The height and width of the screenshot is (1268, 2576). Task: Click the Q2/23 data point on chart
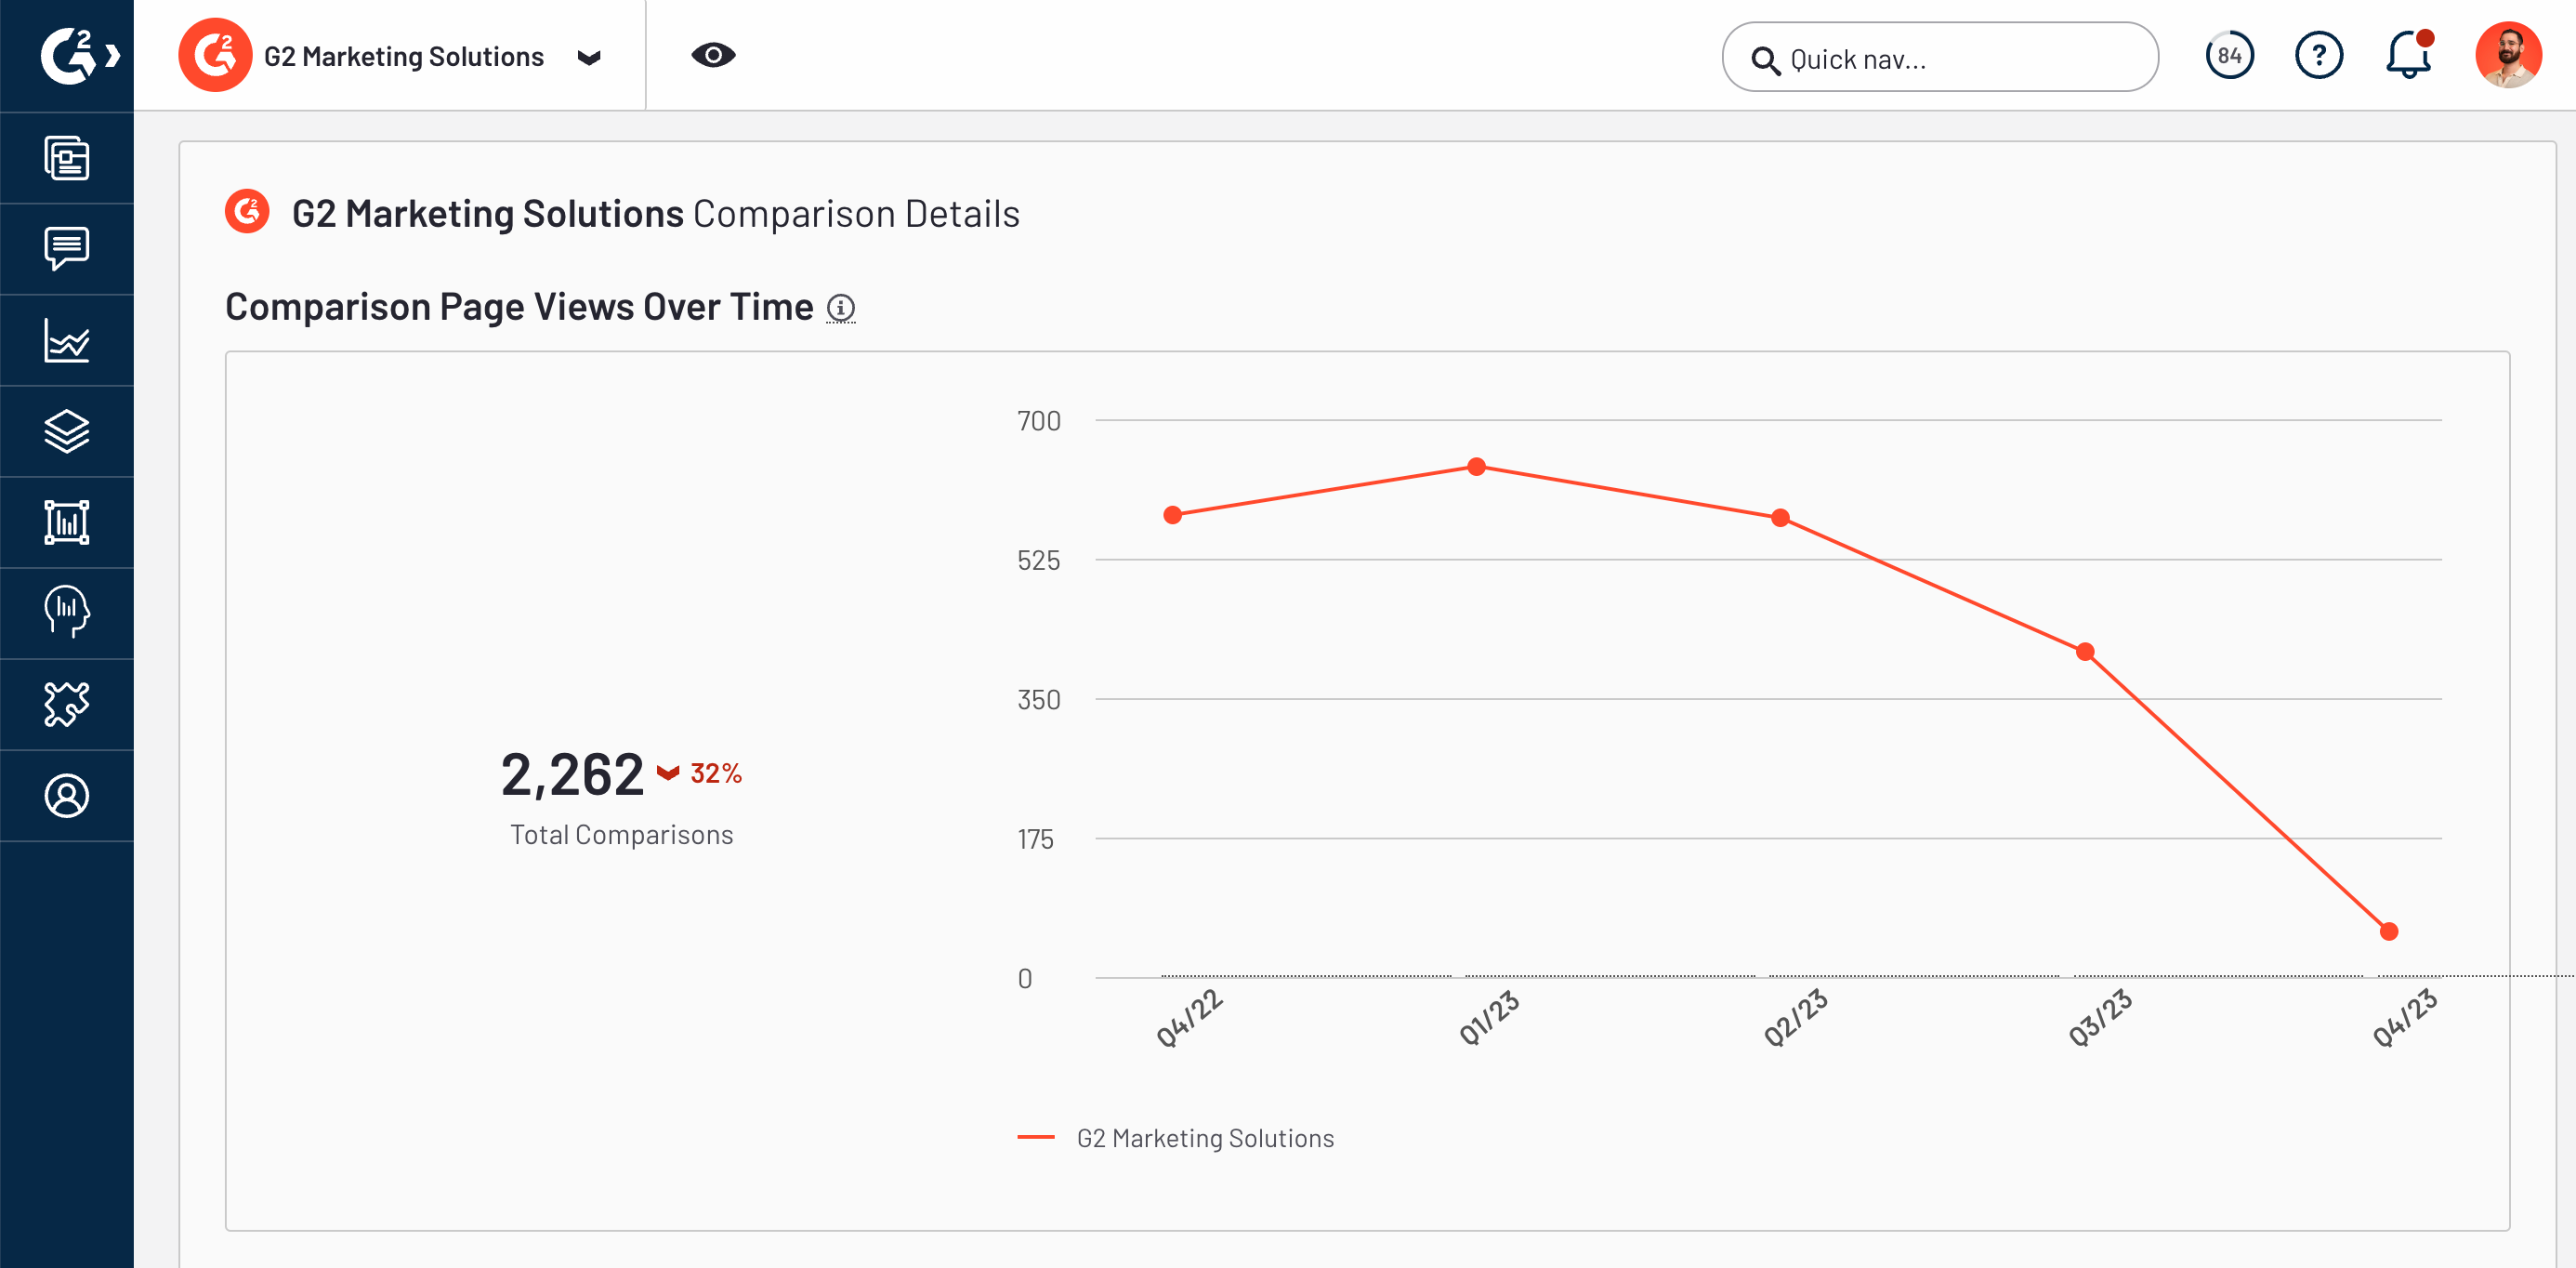[x=1781, y=518]
